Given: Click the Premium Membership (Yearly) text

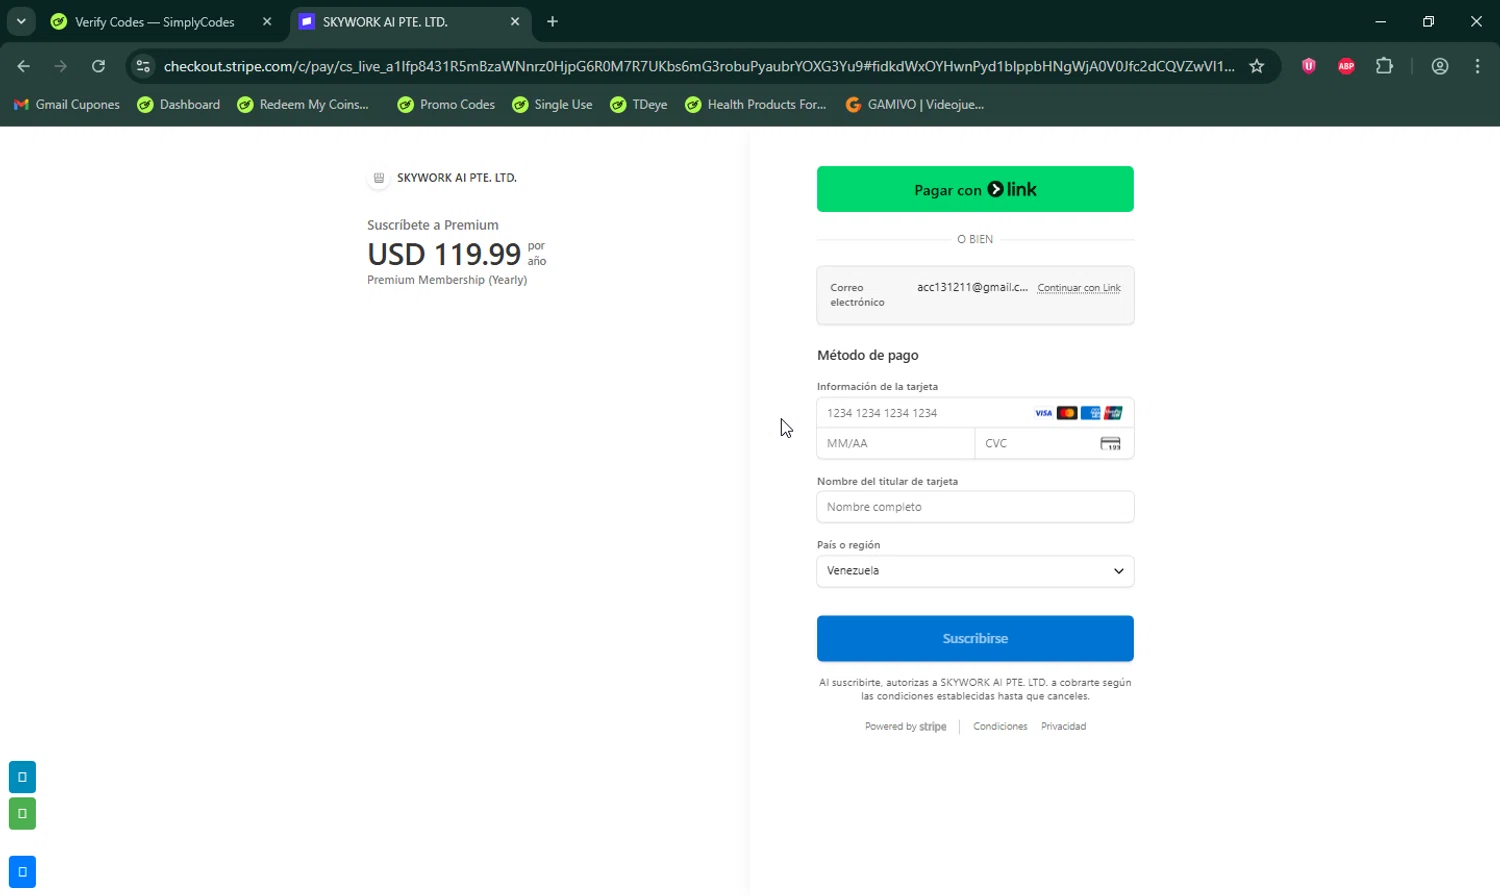Looking at the screenshot, I should click(x=447, y=280).
